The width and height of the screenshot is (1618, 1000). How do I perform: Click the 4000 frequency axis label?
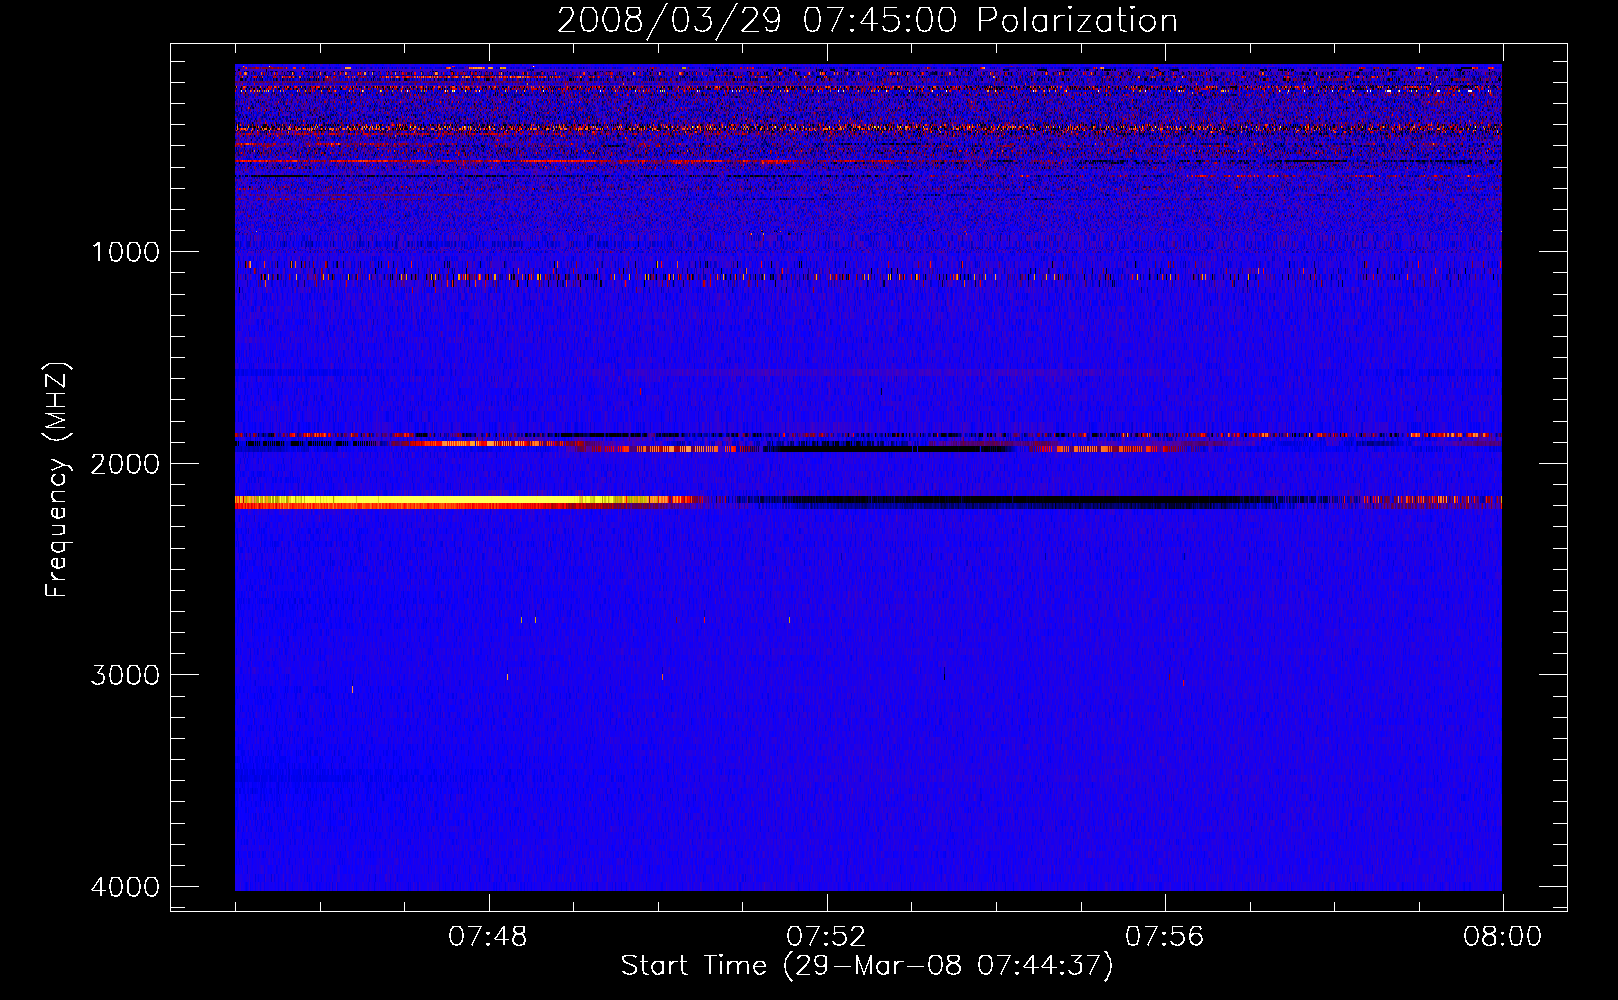point(126,887)
